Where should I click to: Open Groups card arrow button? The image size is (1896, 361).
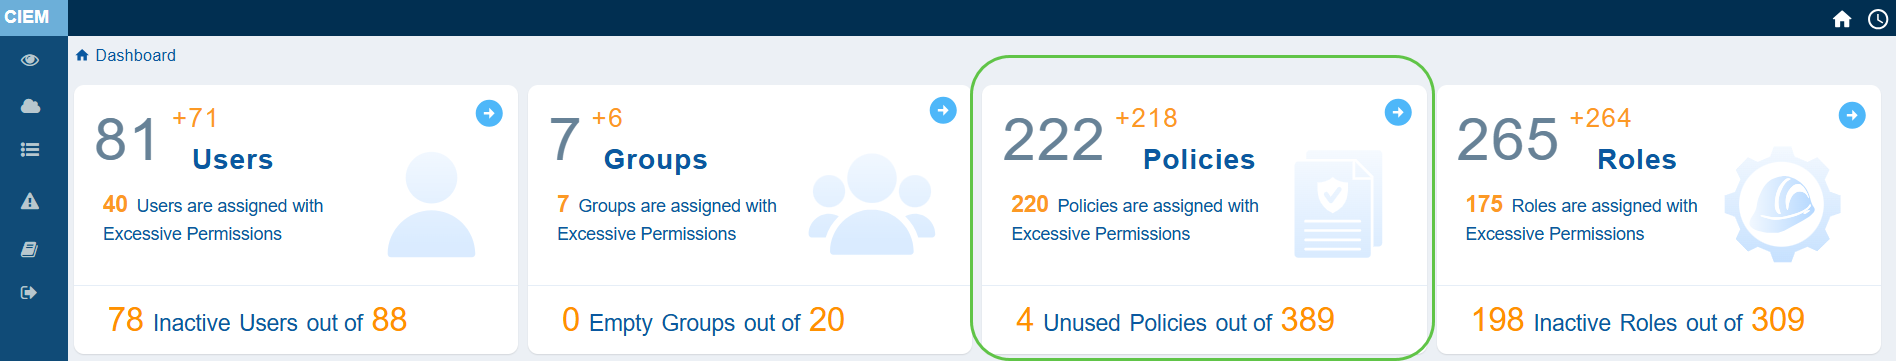pos(943,110)
